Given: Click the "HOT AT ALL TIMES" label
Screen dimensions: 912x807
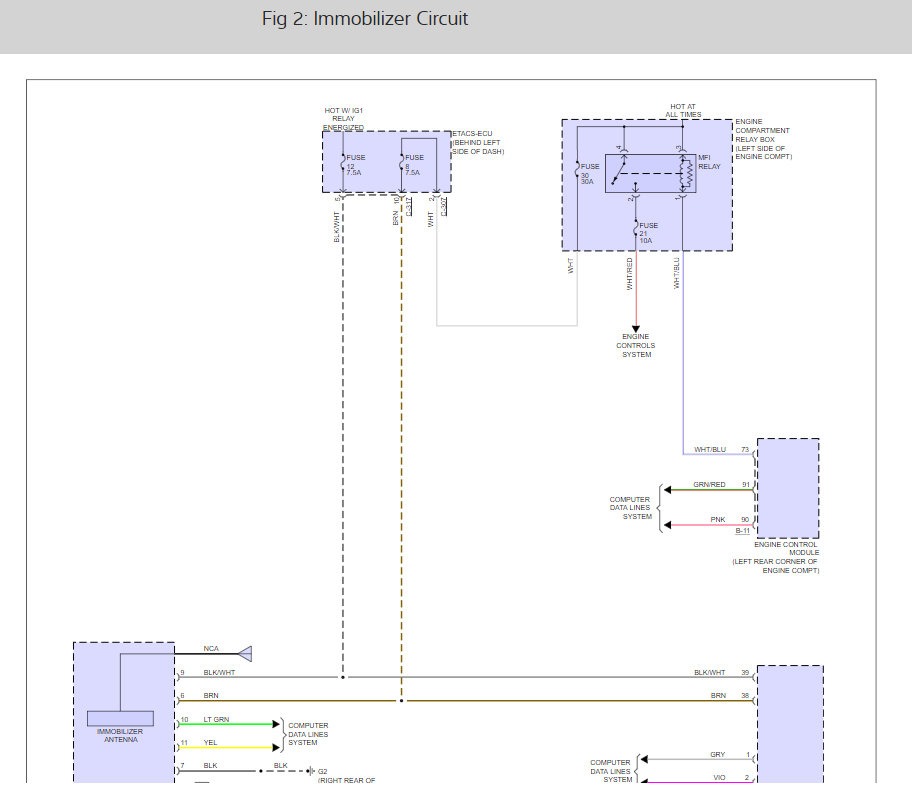Looking at the screenshot, I should [x=683, y=111].
